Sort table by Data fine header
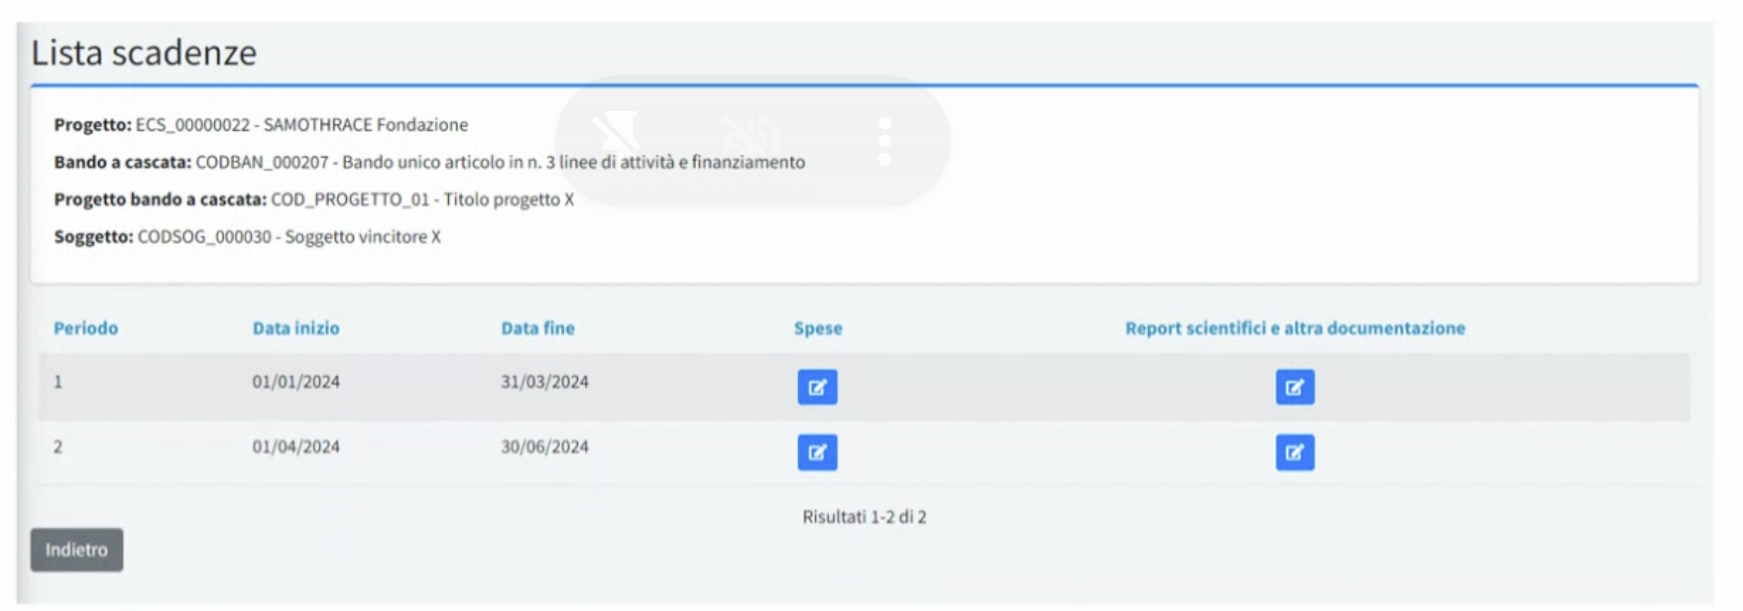Screen dimensions: 1743x611 tap(538, 328)
